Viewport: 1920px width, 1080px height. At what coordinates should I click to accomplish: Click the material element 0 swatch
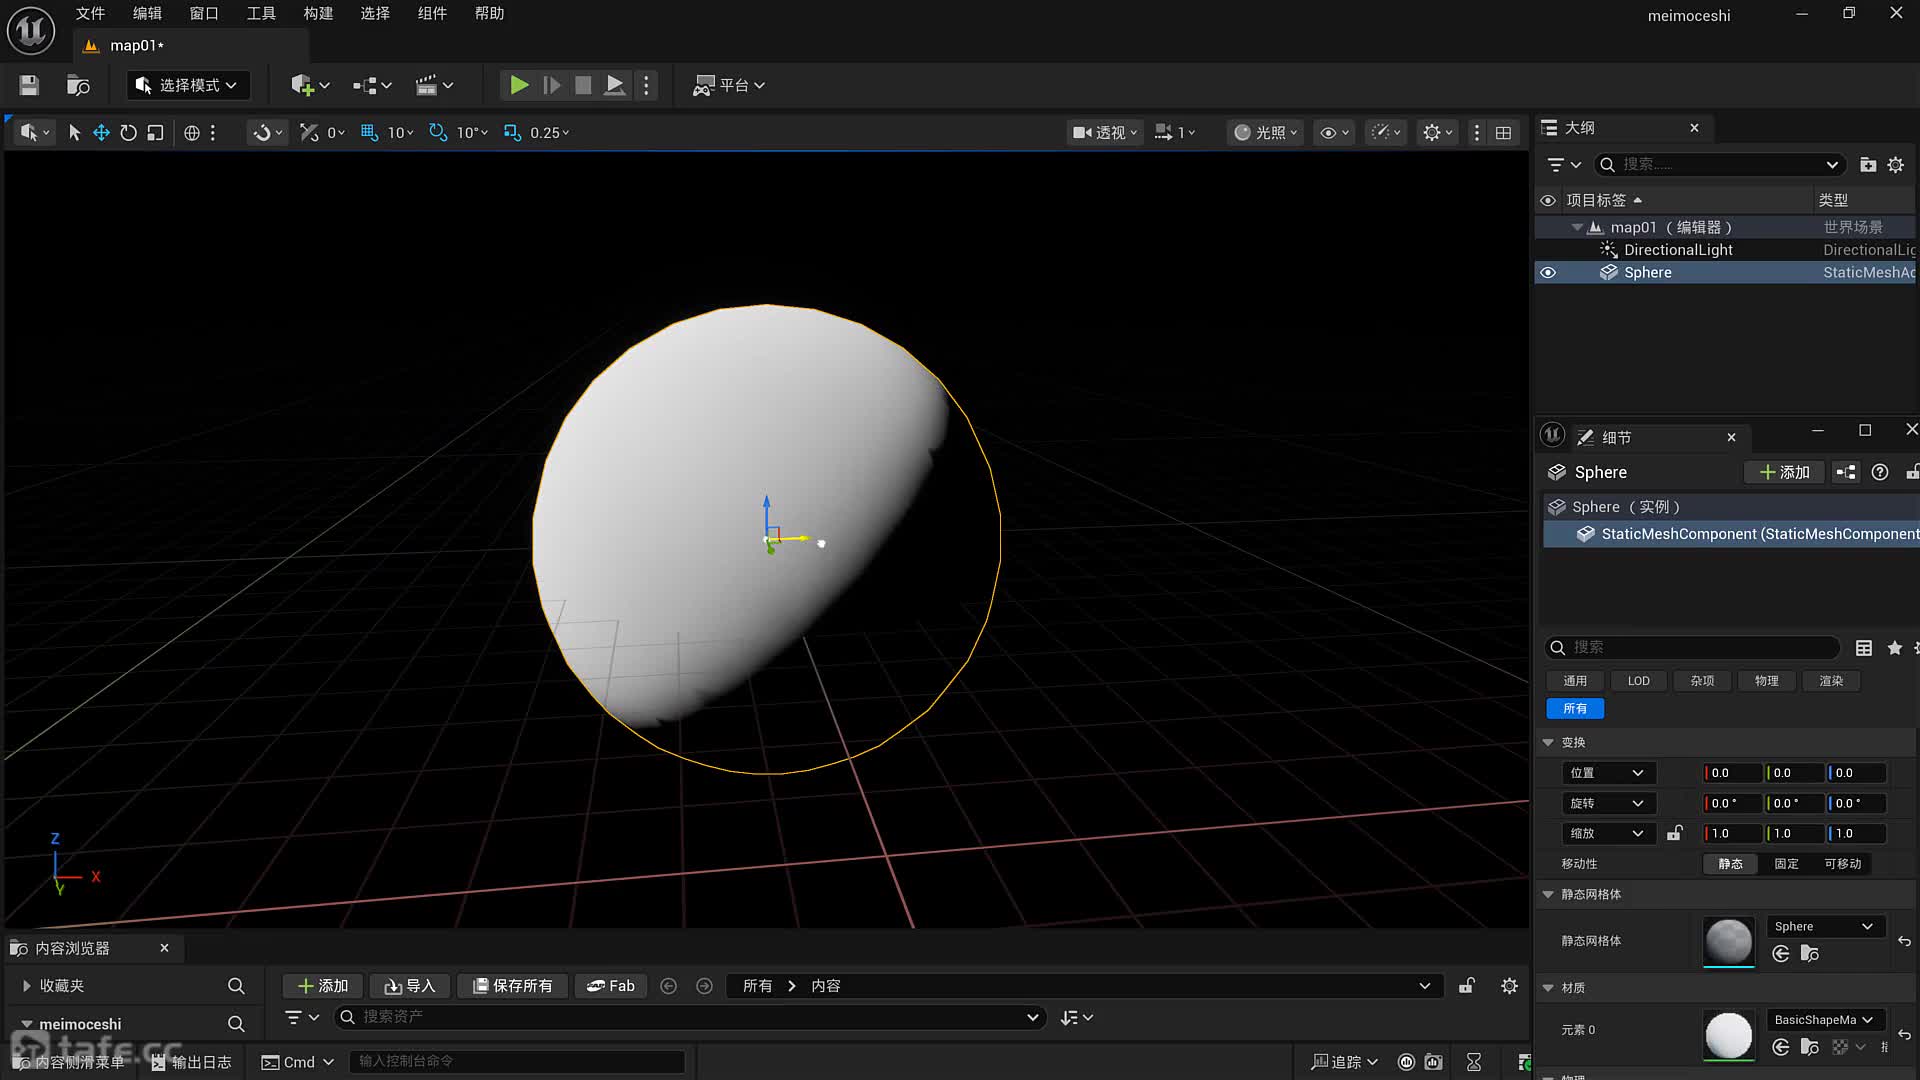(1728, 1034)
